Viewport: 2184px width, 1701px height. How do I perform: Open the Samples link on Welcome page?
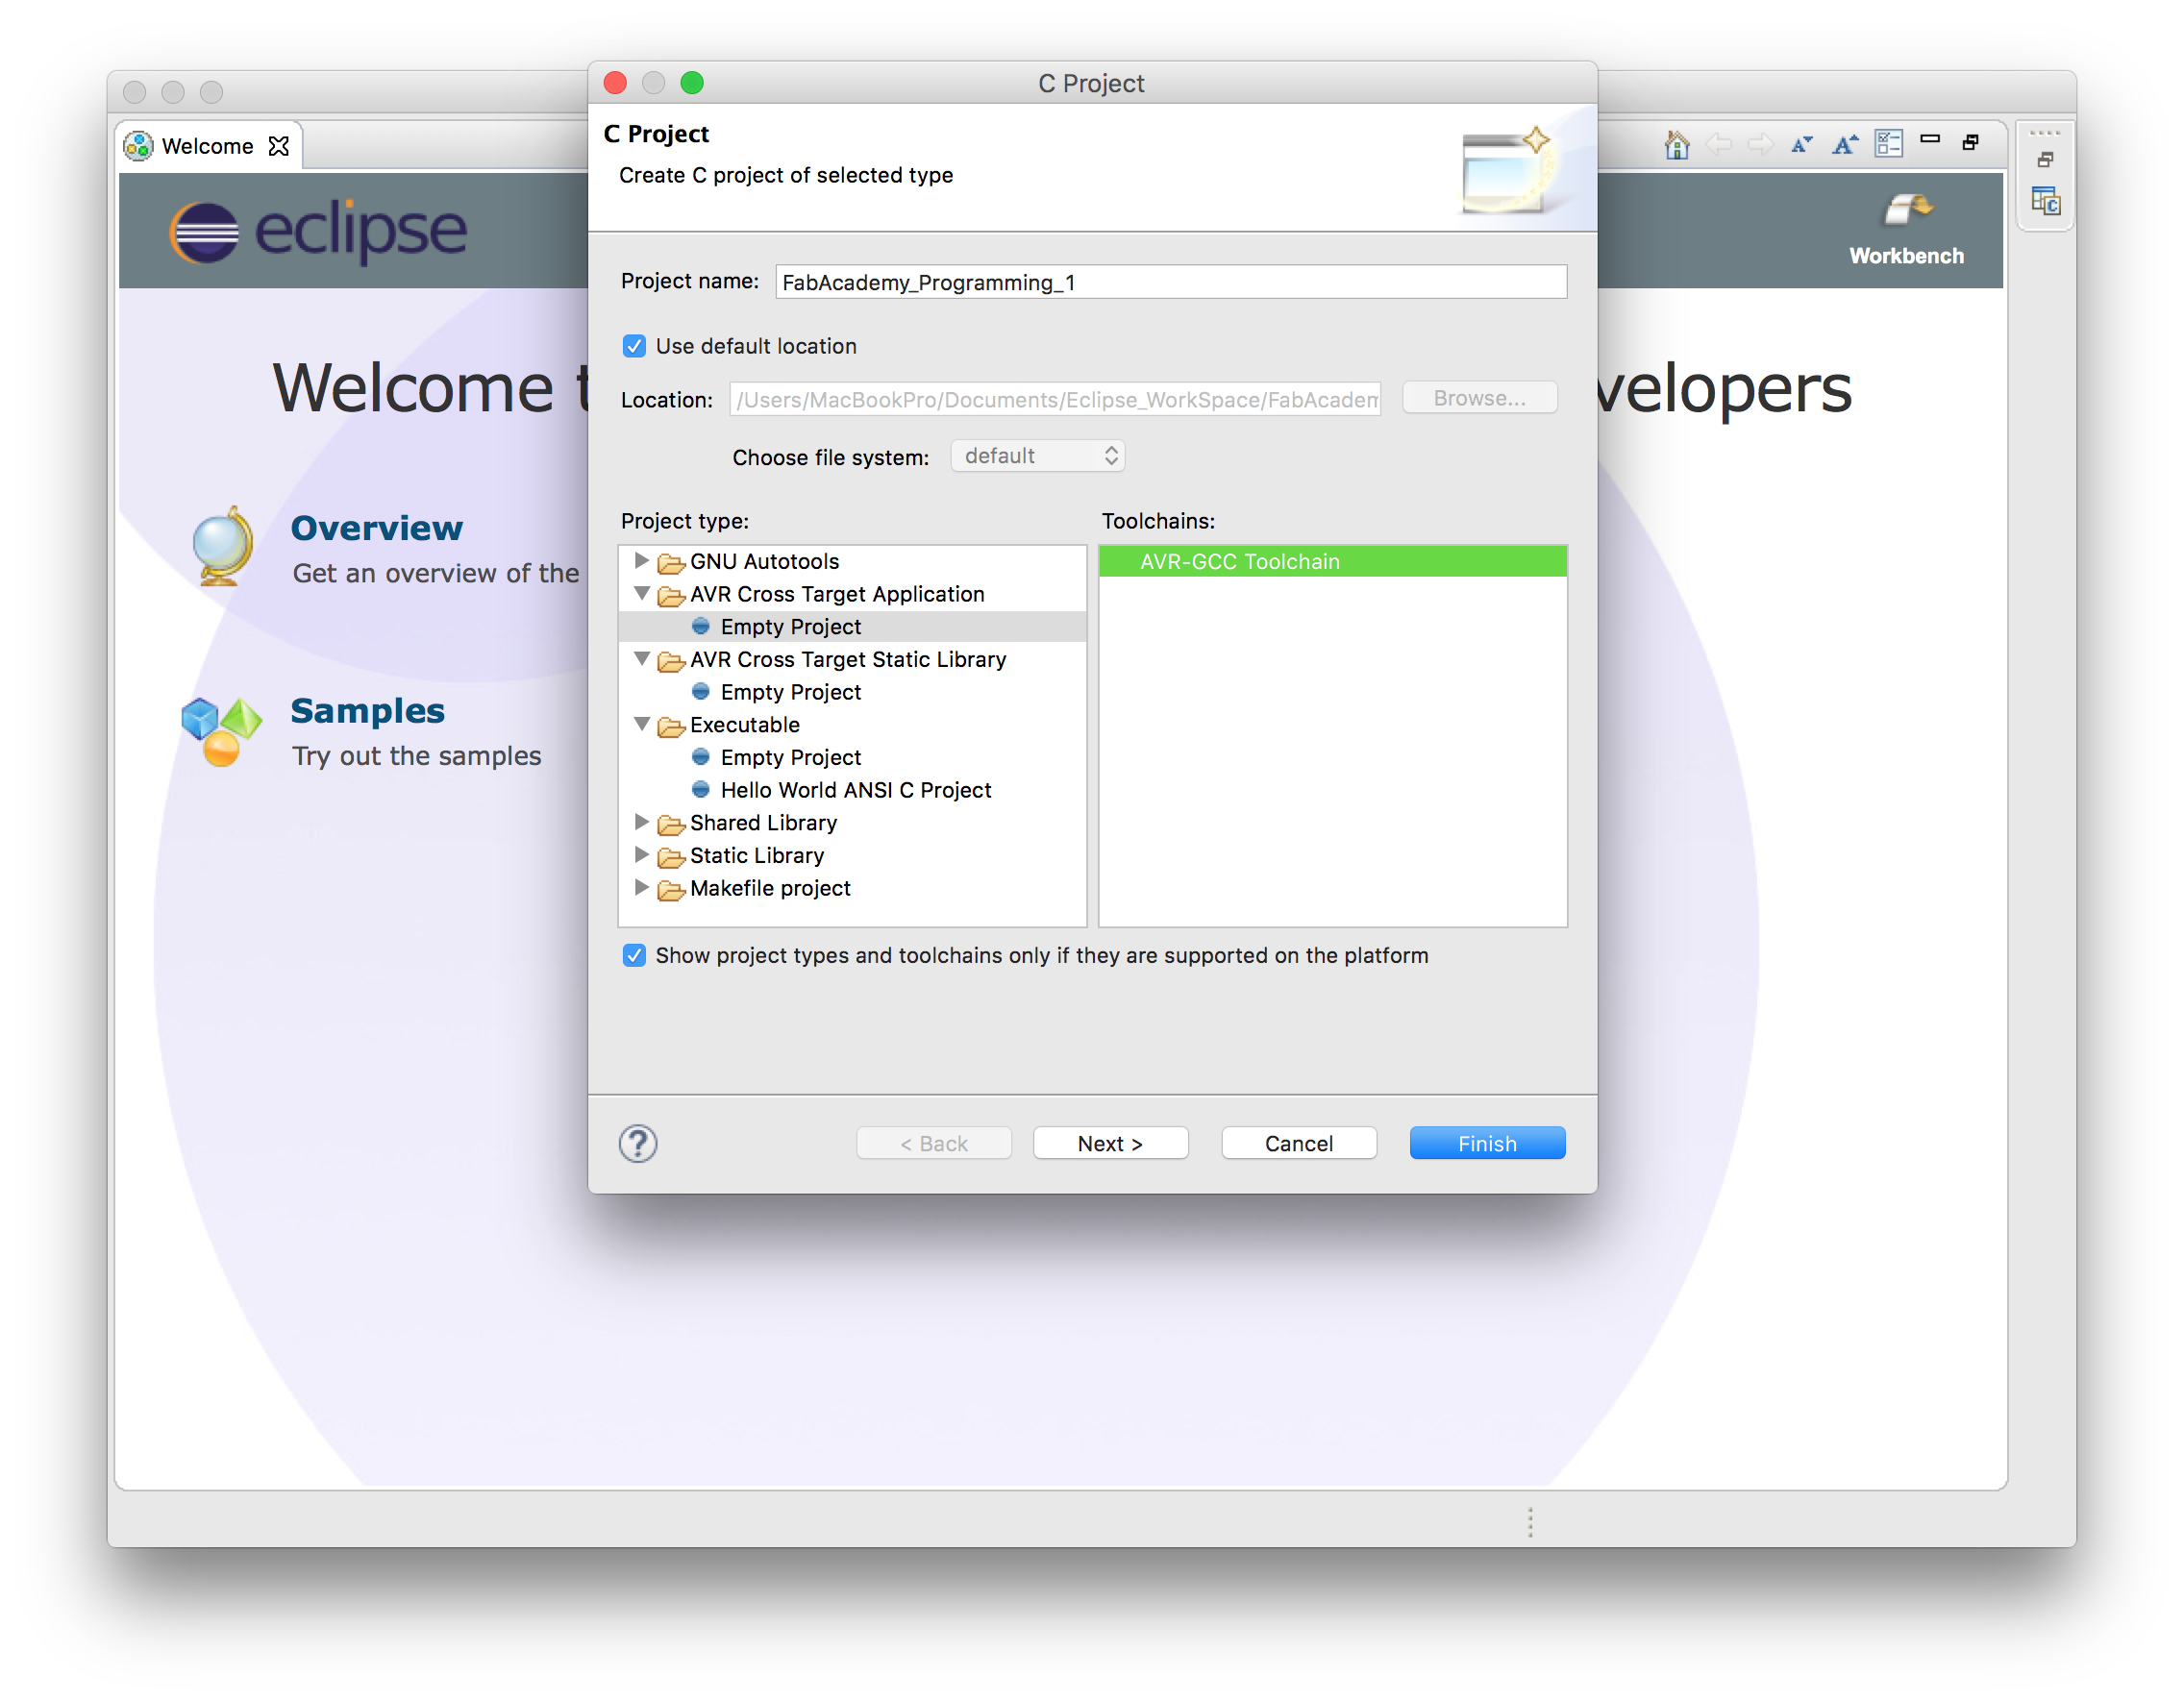(x=367, y=711)
